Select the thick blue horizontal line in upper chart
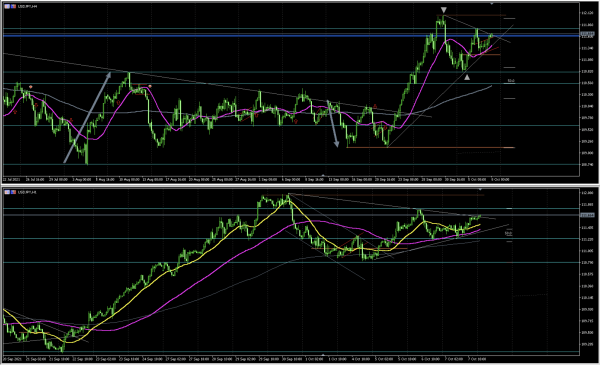 (291, 36)
